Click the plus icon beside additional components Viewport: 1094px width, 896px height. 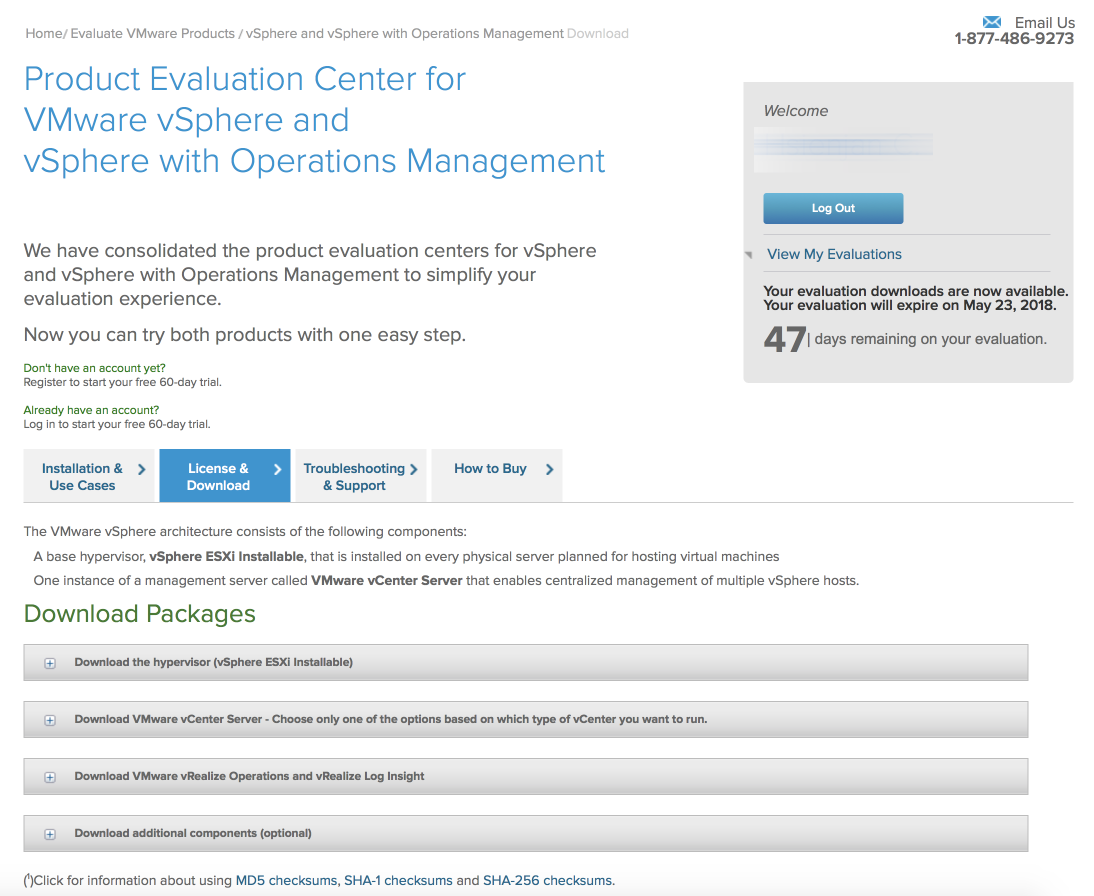pos(50,834)
